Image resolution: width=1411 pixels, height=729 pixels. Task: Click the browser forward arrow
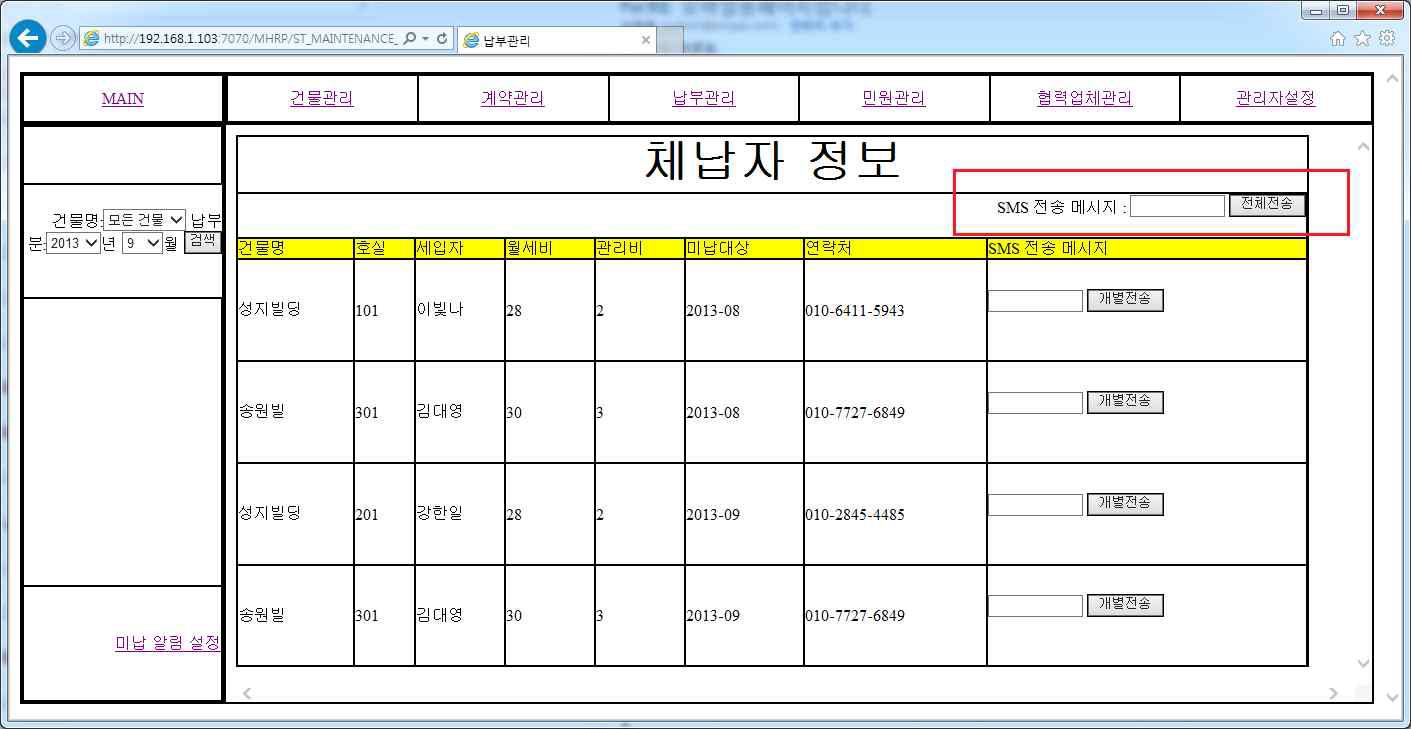coord(62,39)
